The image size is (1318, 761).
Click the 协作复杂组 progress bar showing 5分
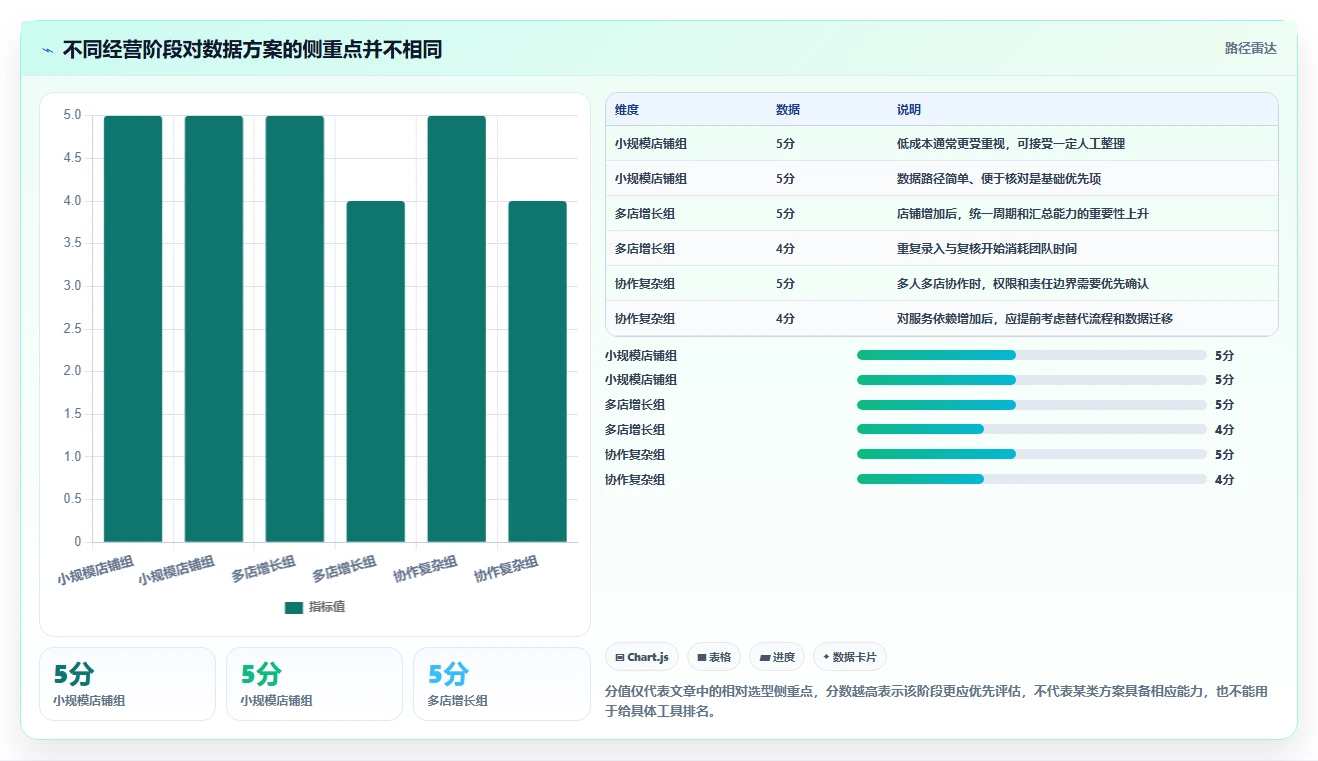coord(1032,455)
